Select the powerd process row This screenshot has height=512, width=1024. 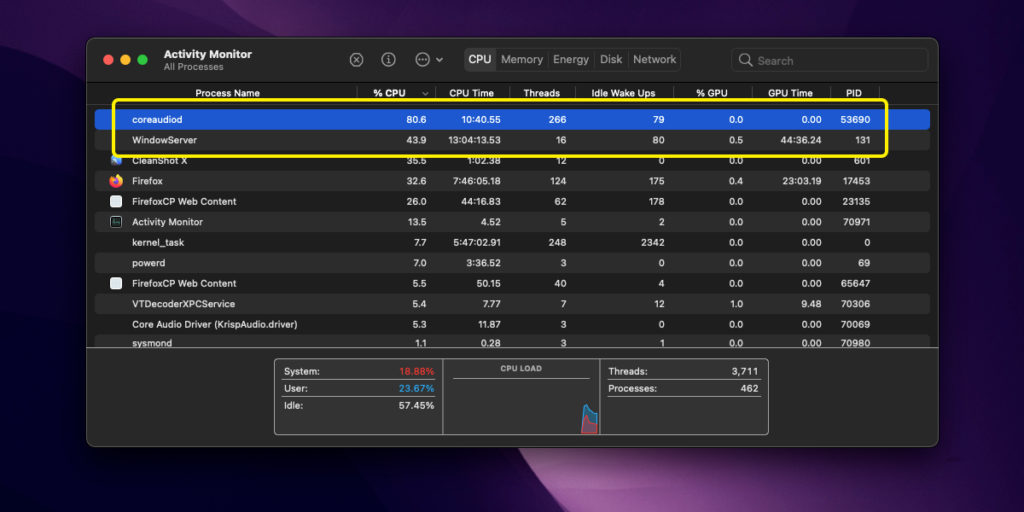(x=513, y=263)
